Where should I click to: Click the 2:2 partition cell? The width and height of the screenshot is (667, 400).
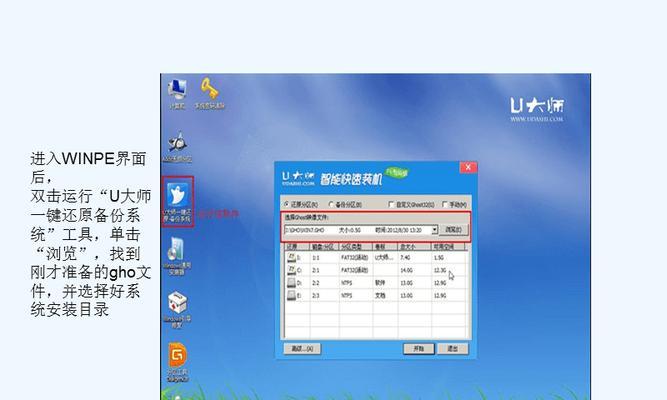(316, 283)
